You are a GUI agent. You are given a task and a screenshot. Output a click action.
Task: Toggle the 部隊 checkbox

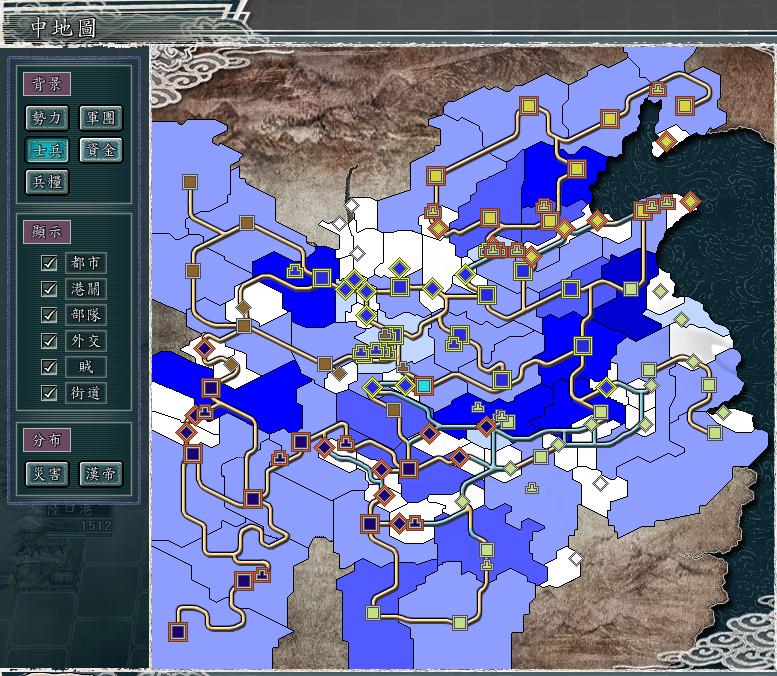[x=49, y=315]
